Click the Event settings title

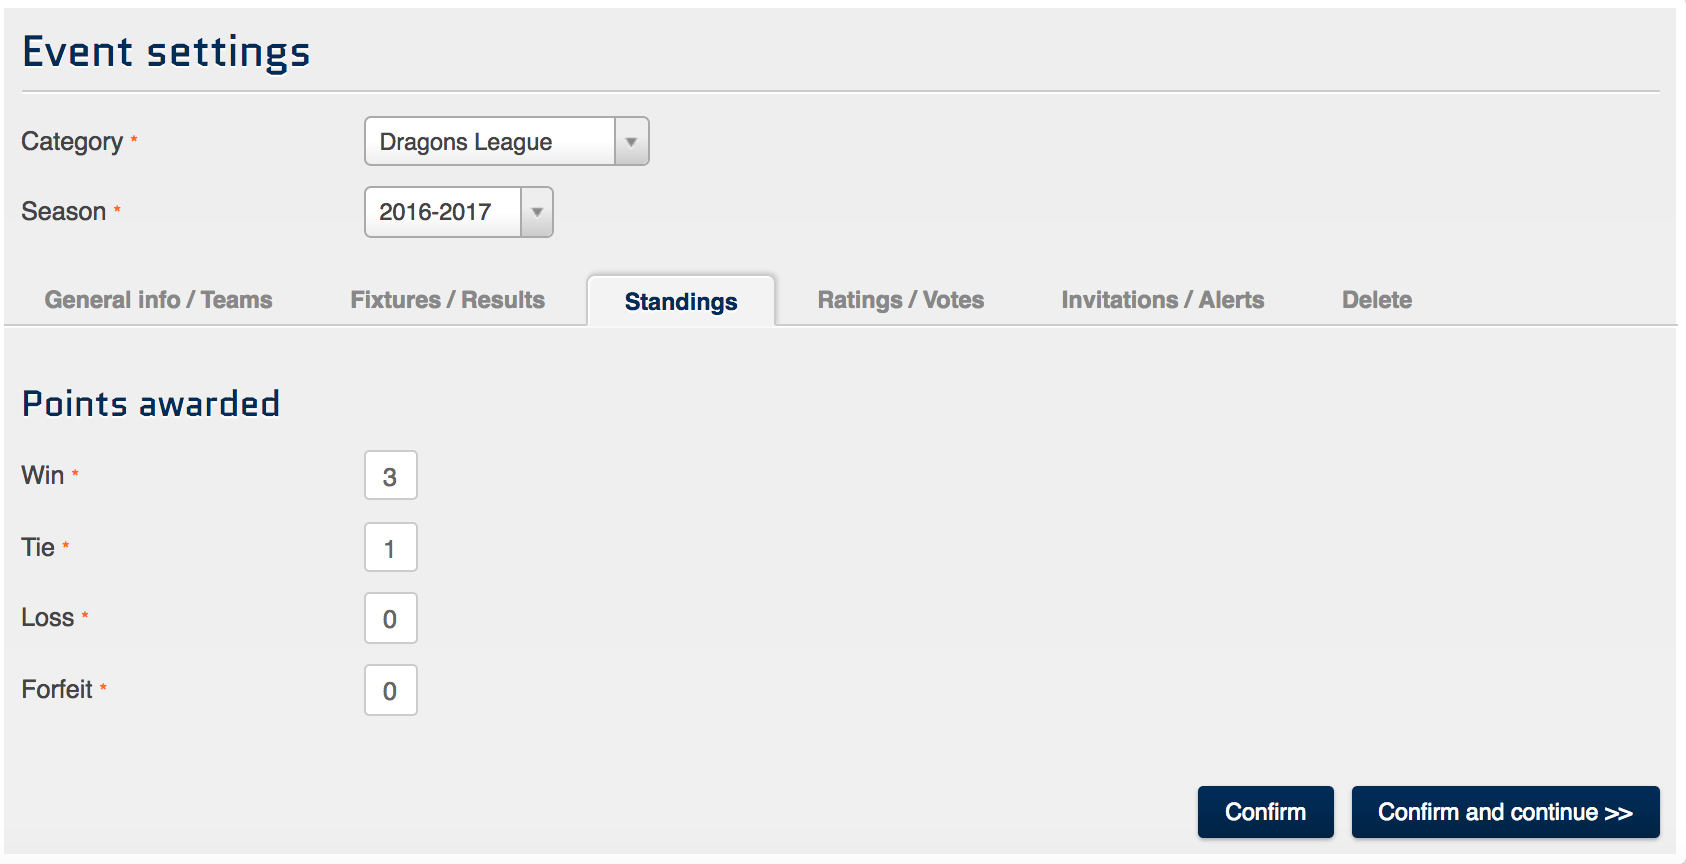[166, 52]
